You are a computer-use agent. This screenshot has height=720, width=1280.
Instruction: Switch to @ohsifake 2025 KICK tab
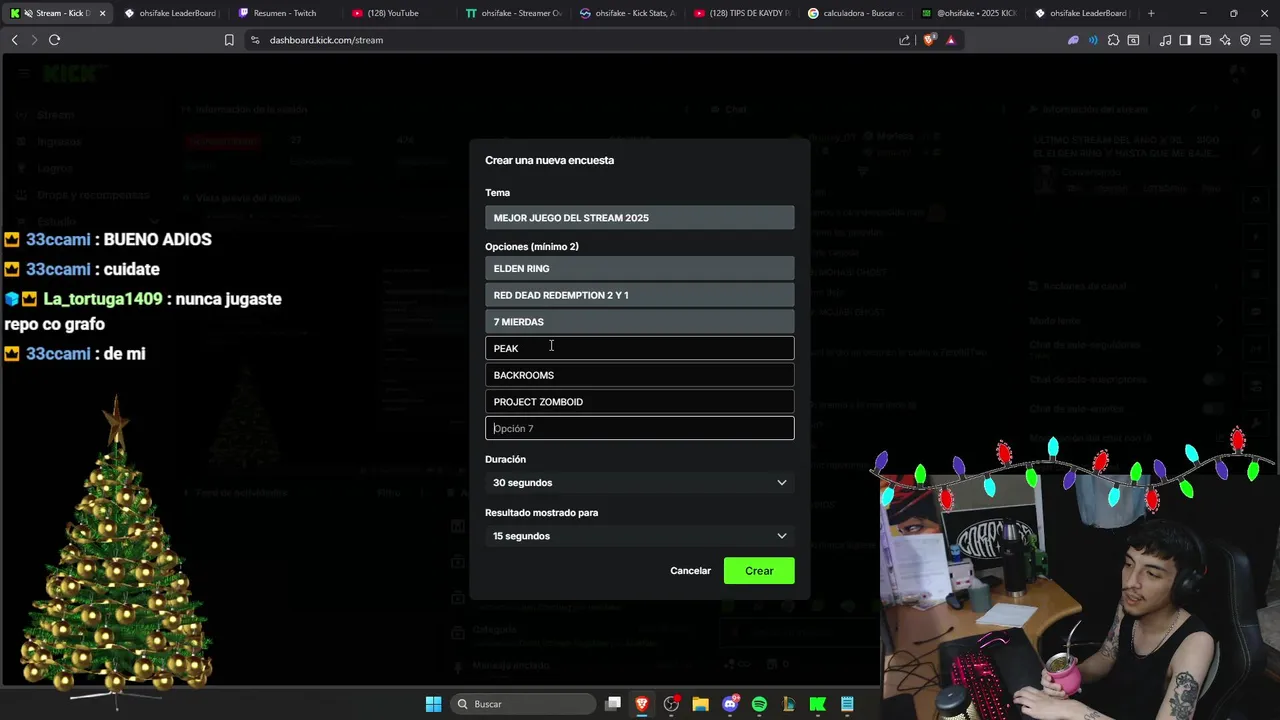click(x=970, y=13)
